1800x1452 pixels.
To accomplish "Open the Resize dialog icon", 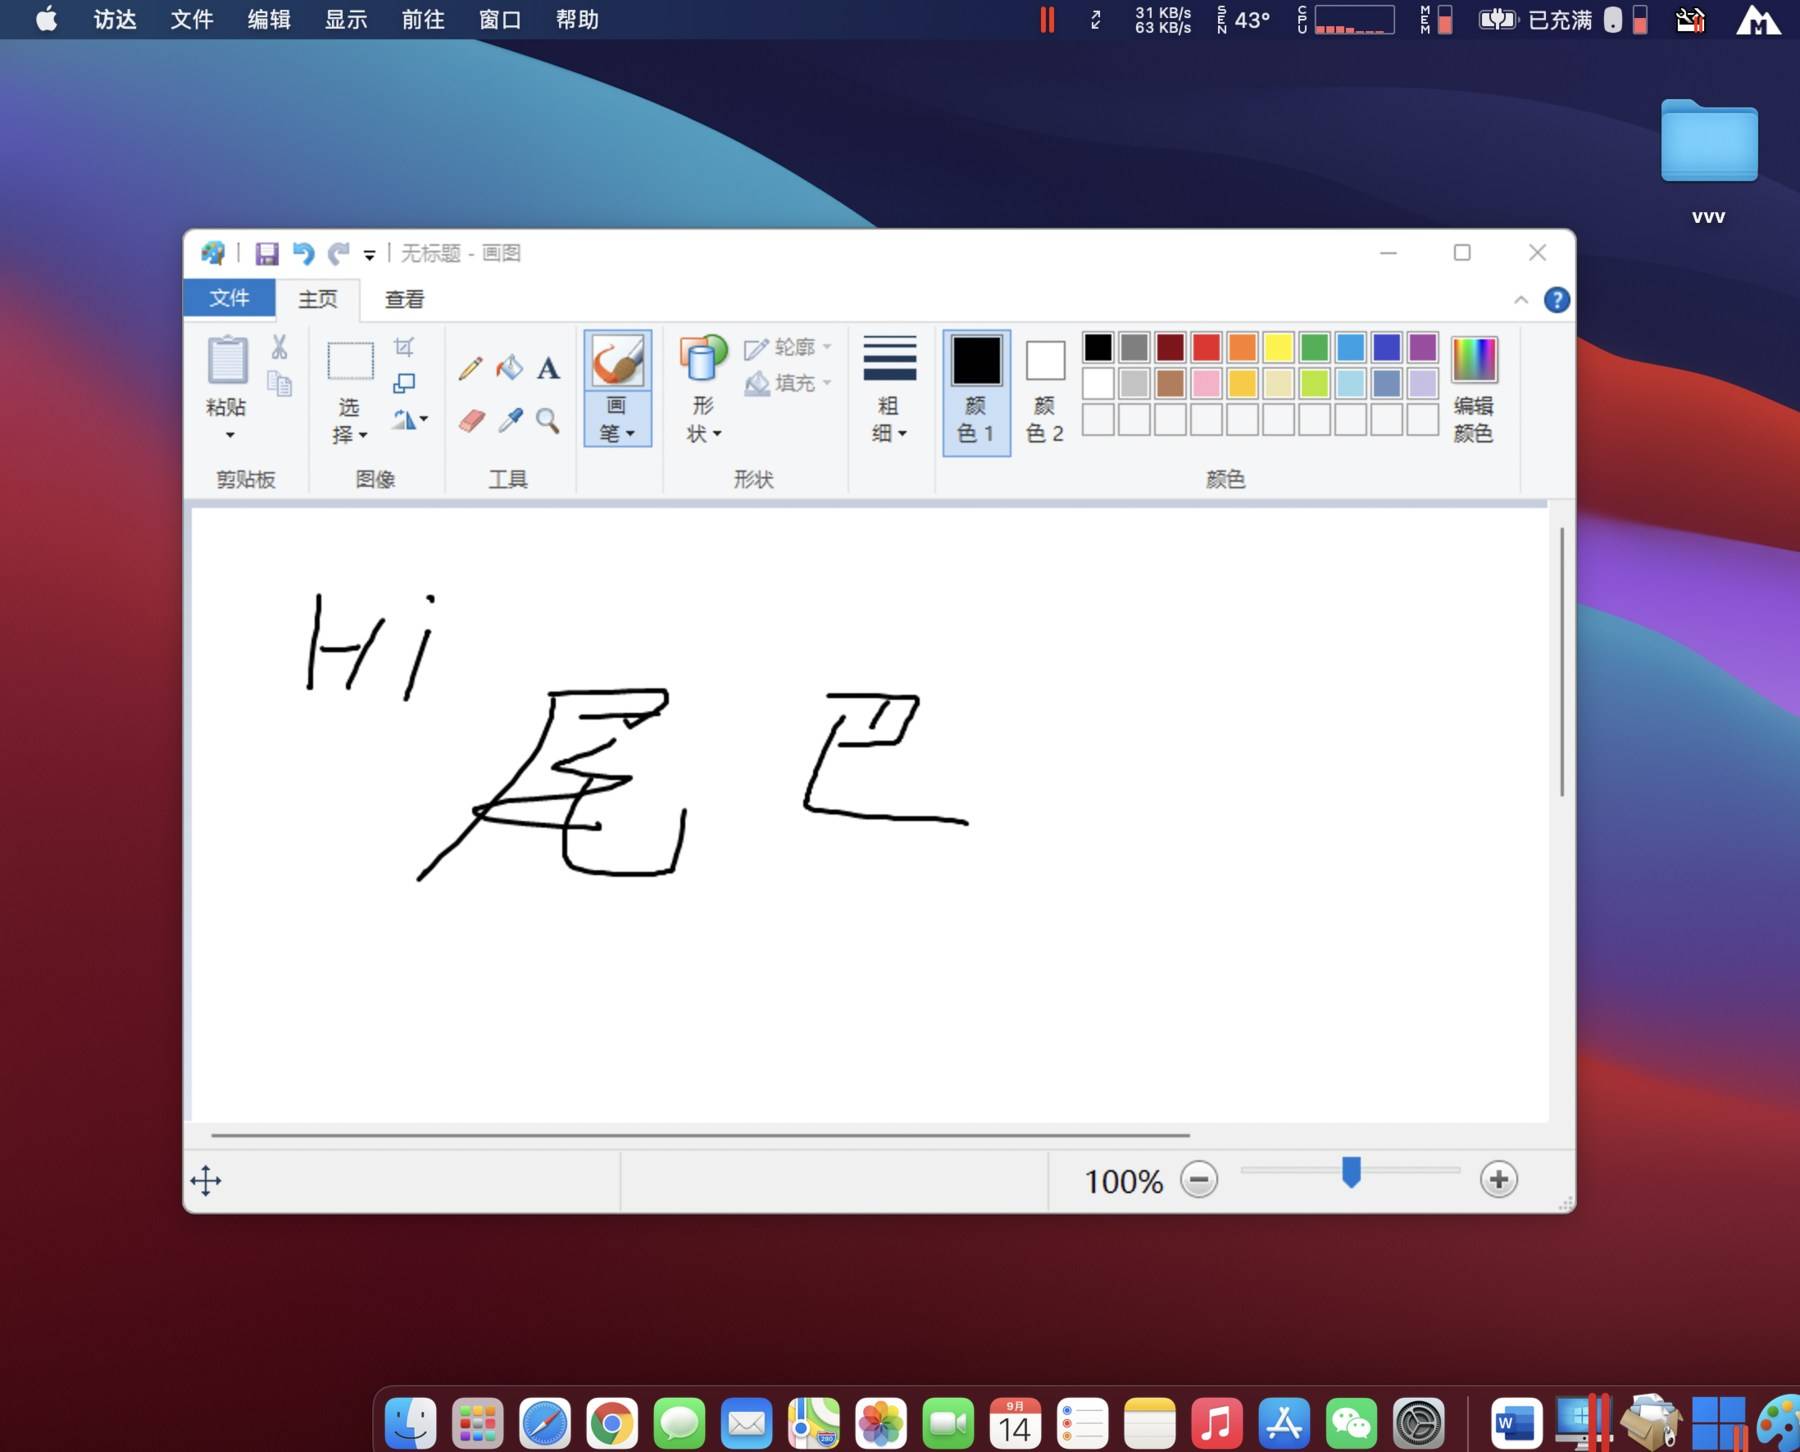I will [405, 381].
